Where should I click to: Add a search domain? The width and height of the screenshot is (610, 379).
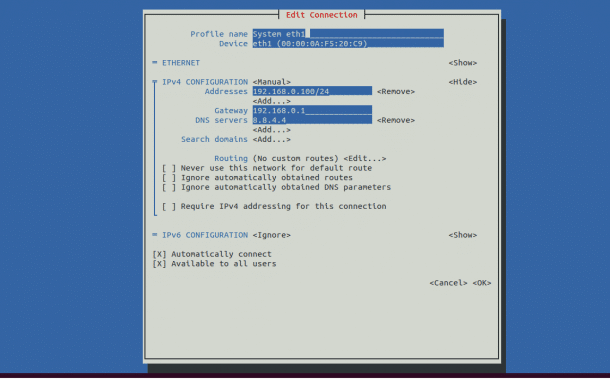click(x=272, y=139)
